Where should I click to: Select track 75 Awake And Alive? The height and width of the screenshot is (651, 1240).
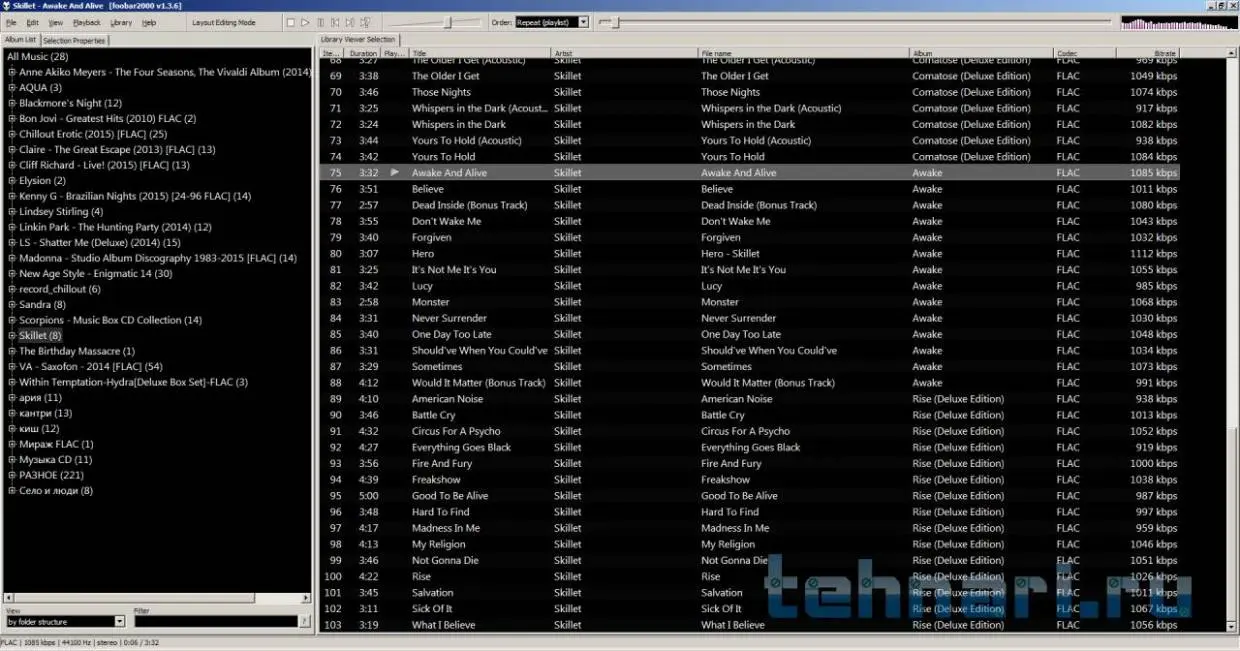750,173
